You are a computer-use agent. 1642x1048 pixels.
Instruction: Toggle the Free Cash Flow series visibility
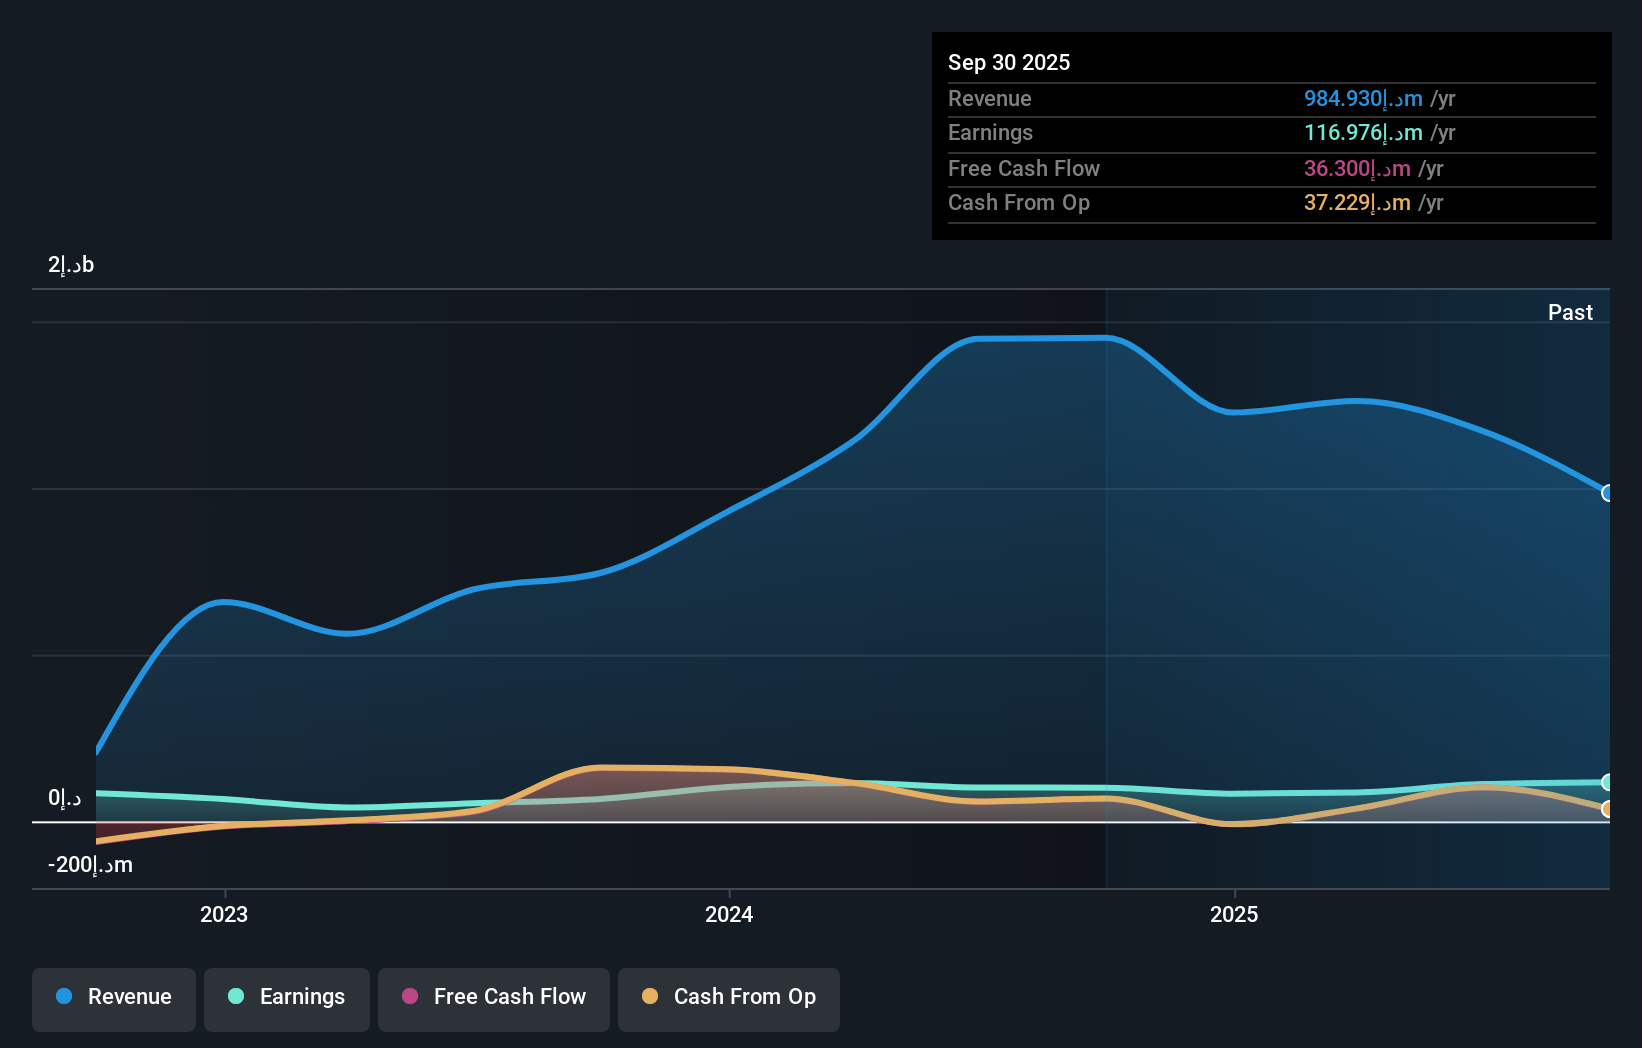tap(493, 999)
